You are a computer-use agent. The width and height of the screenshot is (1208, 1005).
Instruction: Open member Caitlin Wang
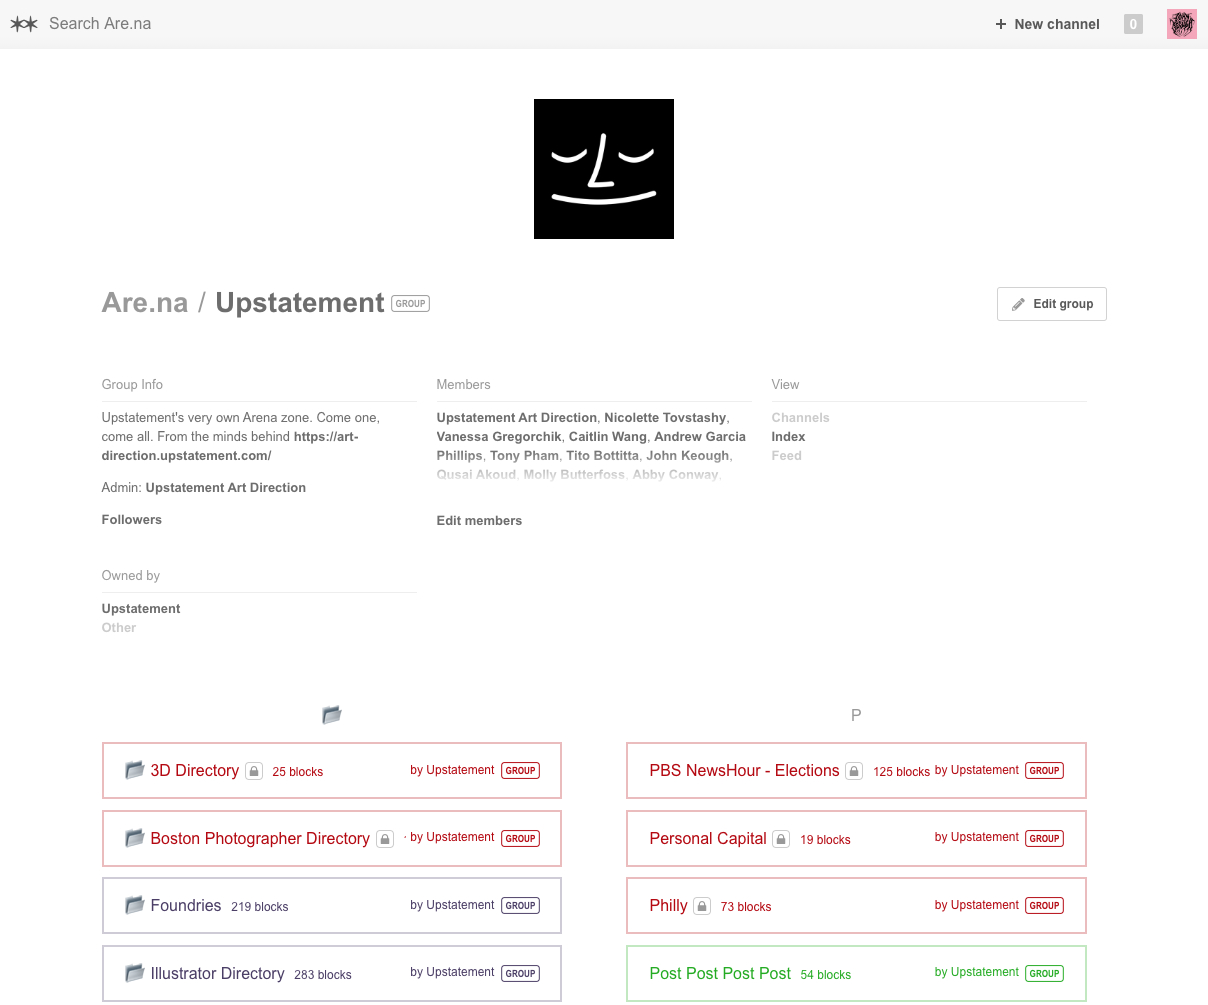point(608,437)
